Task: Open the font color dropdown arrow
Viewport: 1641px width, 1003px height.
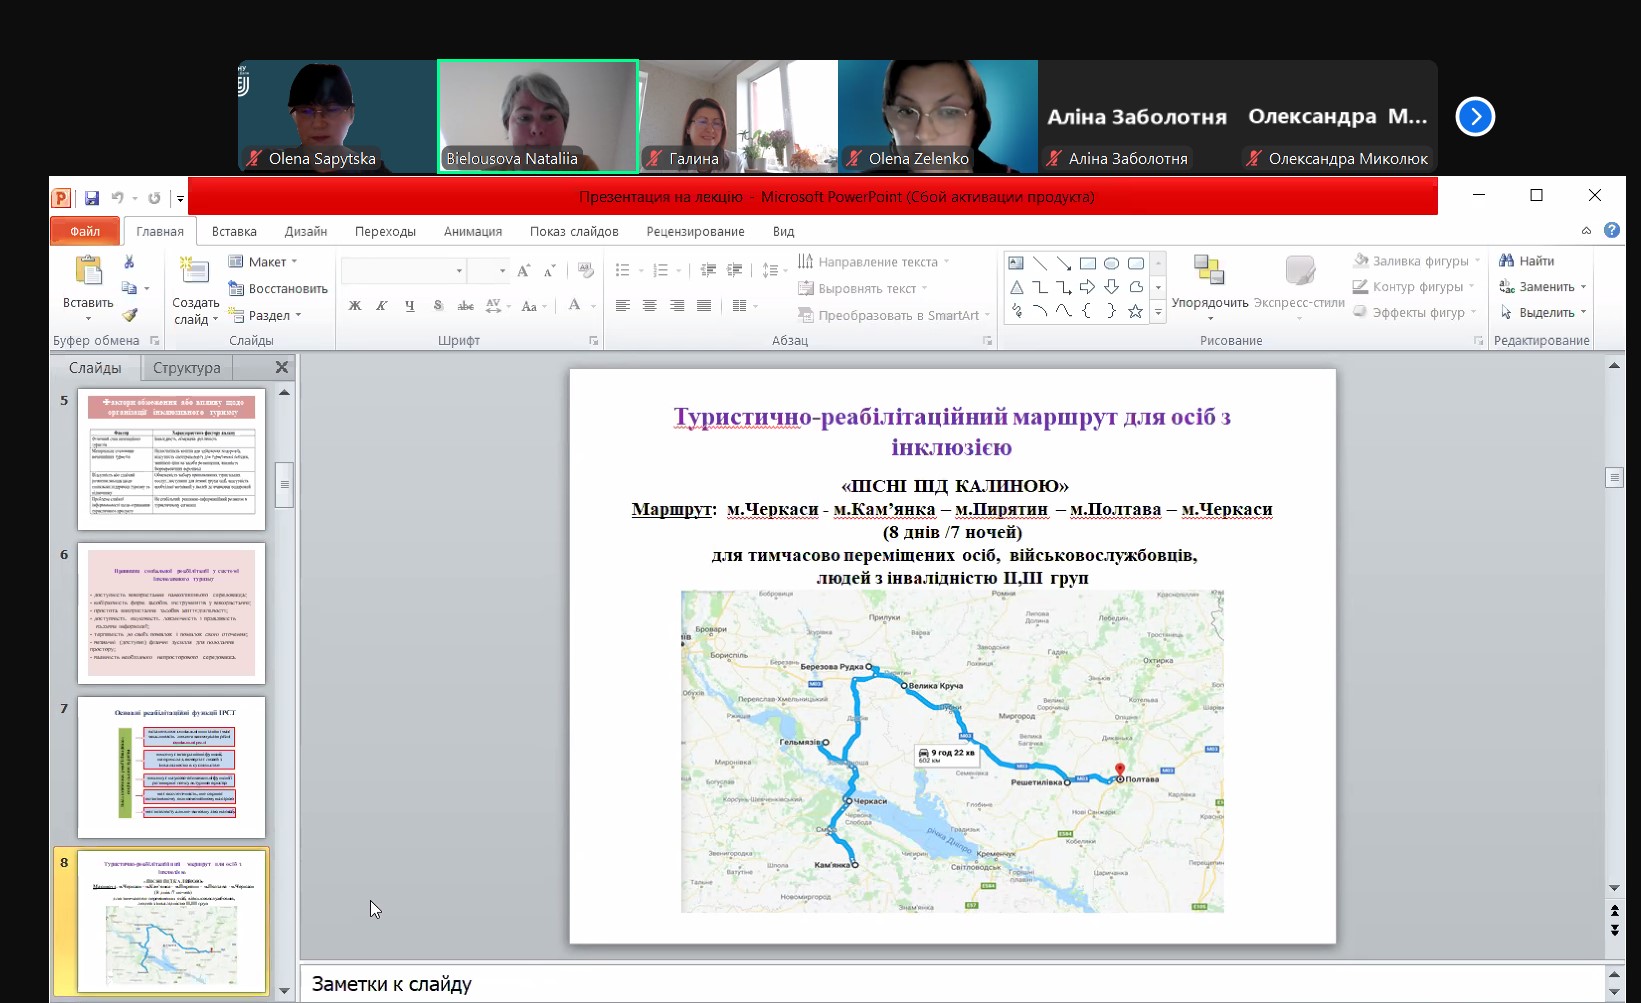Action: pos(593,306)
